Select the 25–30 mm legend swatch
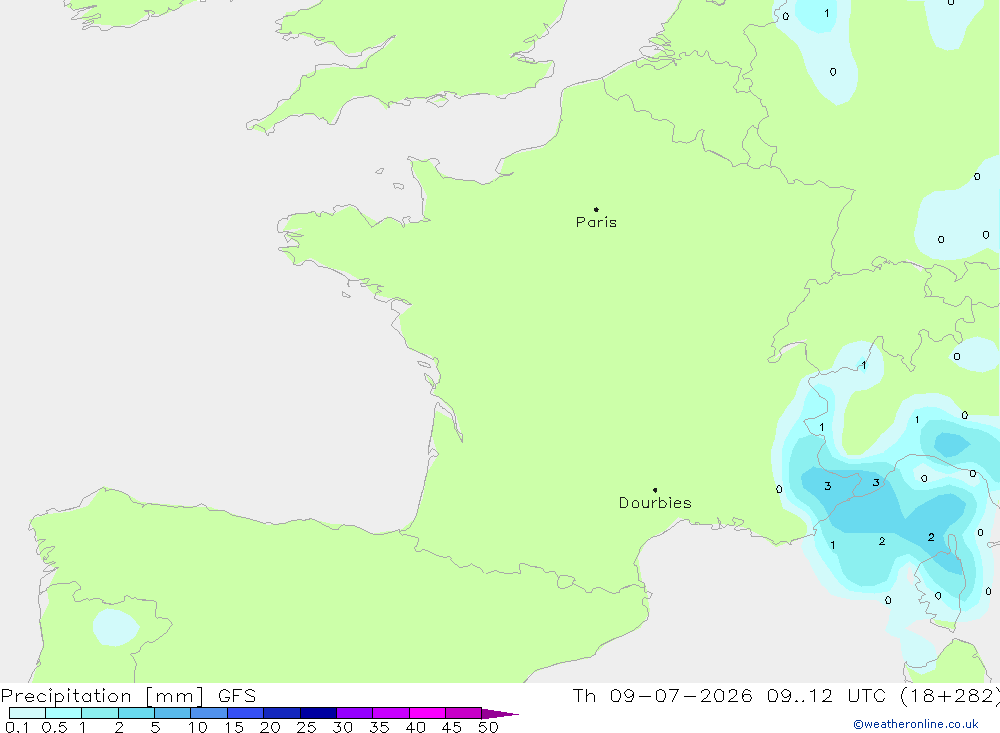The width and height of the screenshot is (1000, 733). point(318,713)
